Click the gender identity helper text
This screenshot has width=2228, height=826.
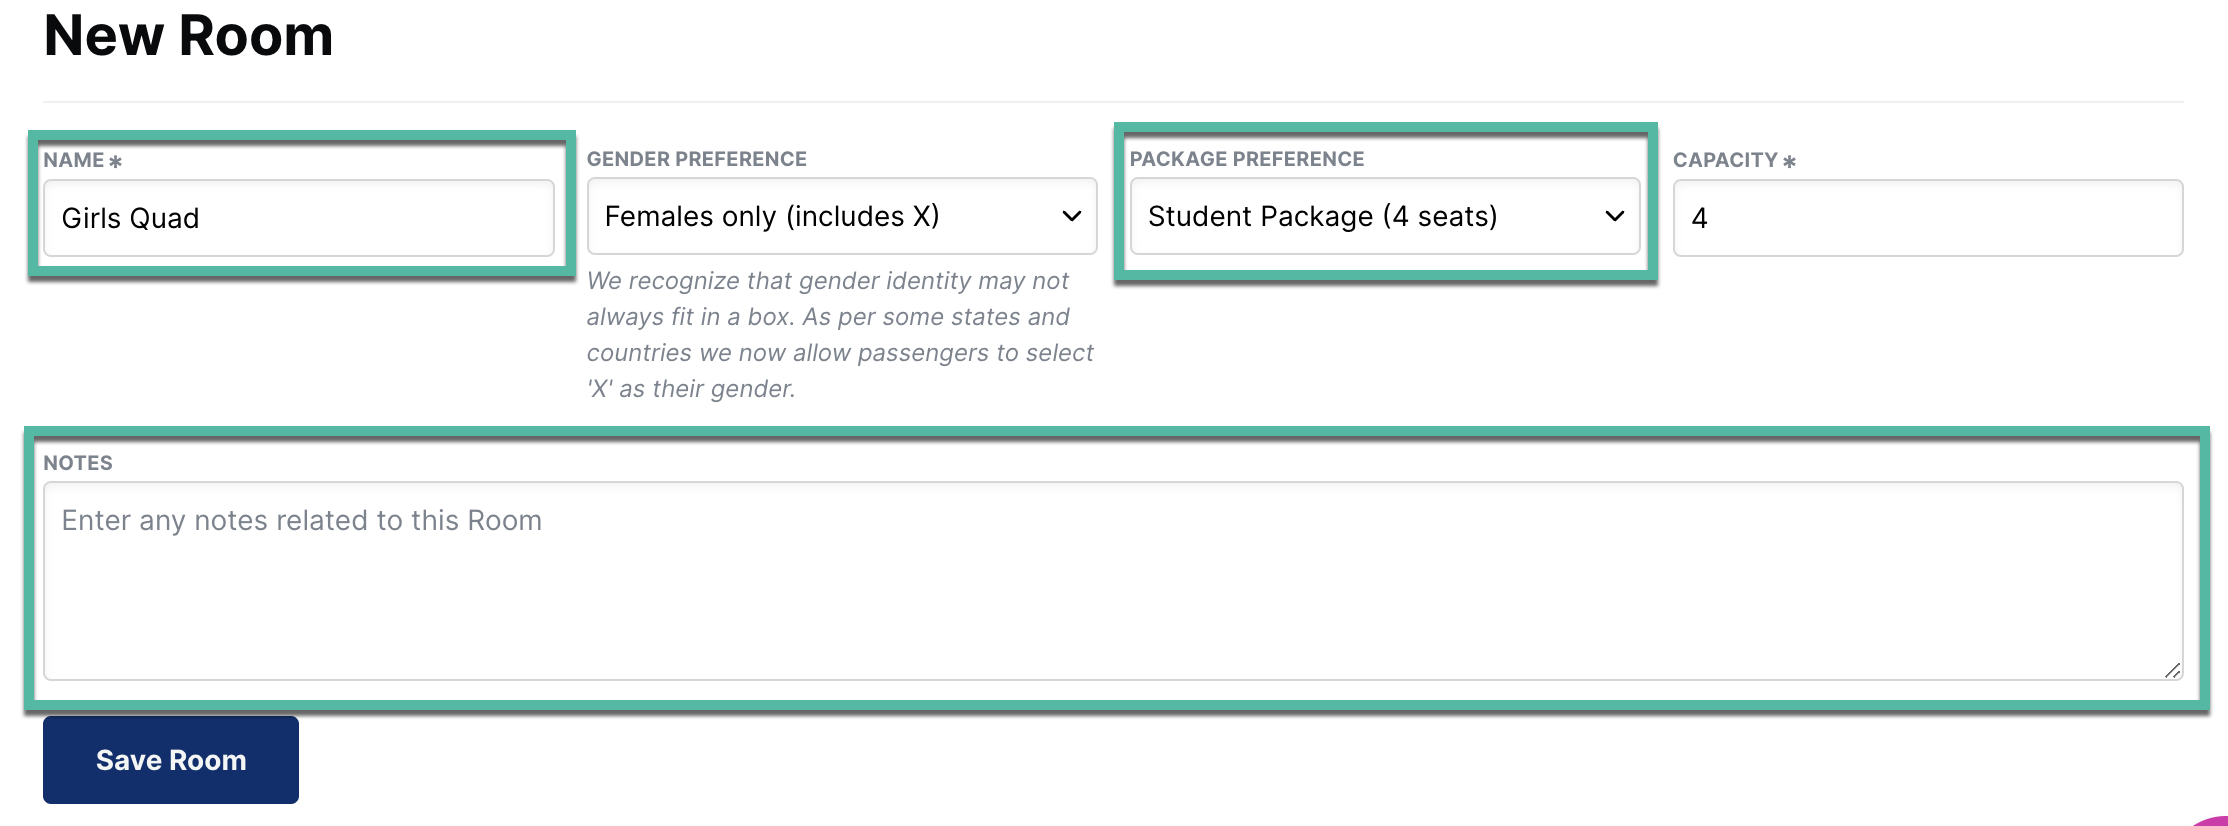click(x=839, y=334)
